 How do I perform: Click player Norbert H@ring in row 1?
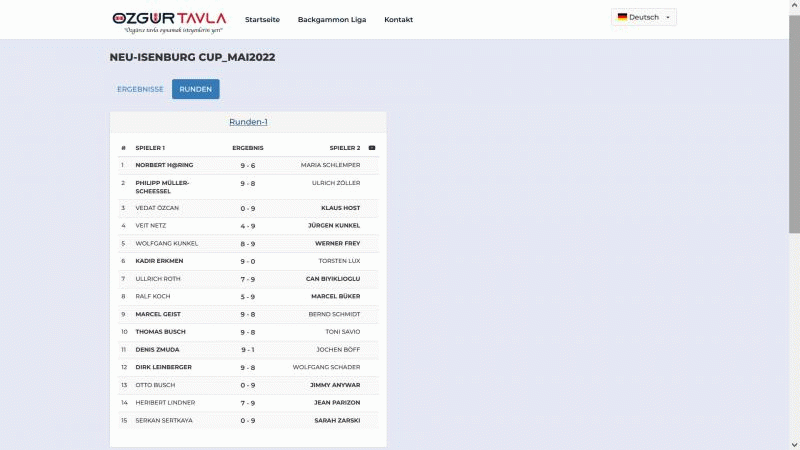pos(164,165)
